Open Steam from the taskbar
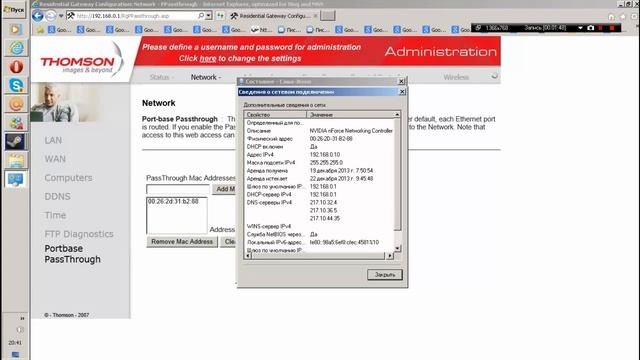 [x=16, y=142]
